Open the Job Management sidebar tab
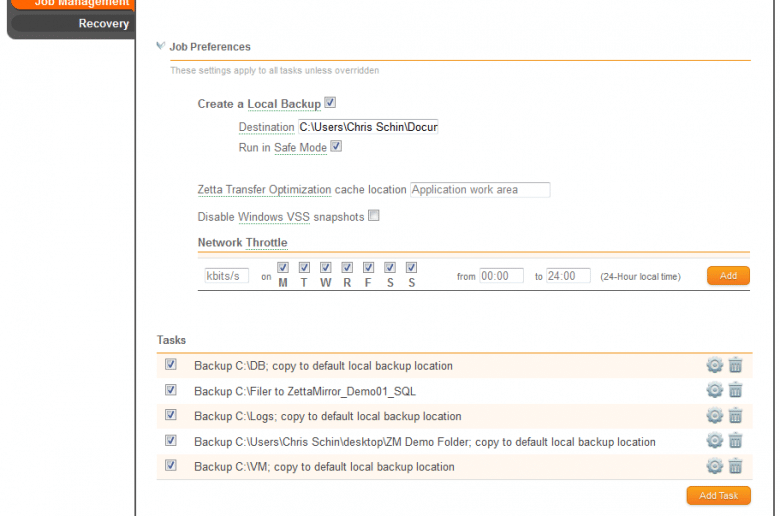This screenshot has width=780, height=516. point(73,4)
